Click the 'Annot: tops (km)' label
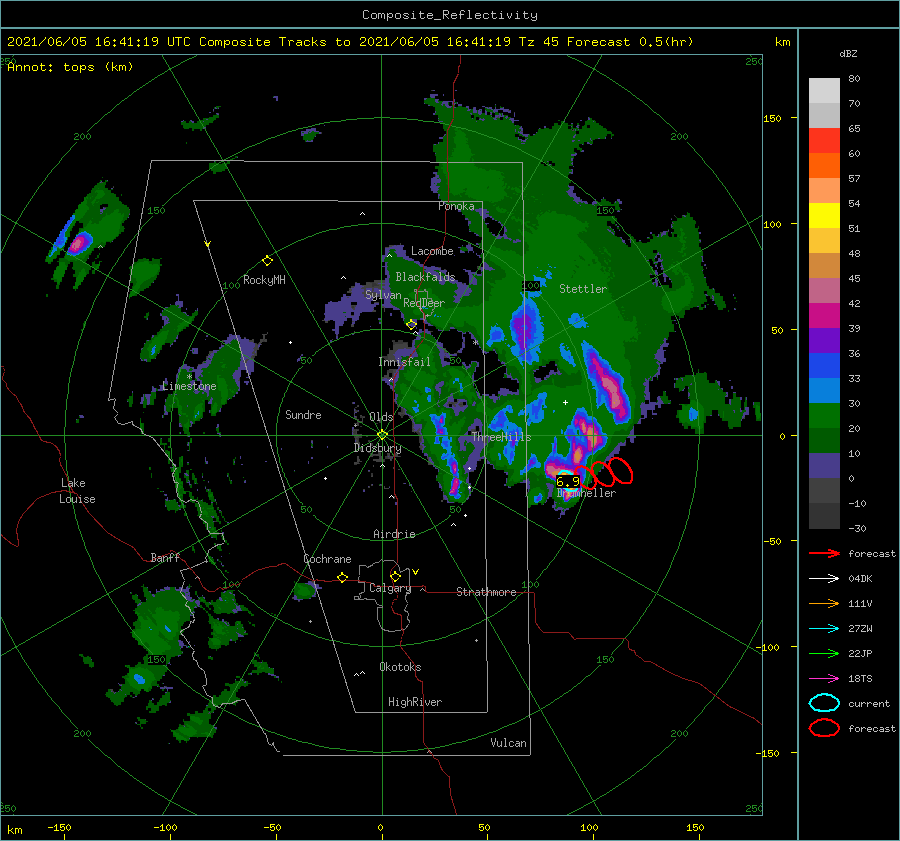Screen dimensions: 900x841 pyautogui.click(x=70, y=67)
